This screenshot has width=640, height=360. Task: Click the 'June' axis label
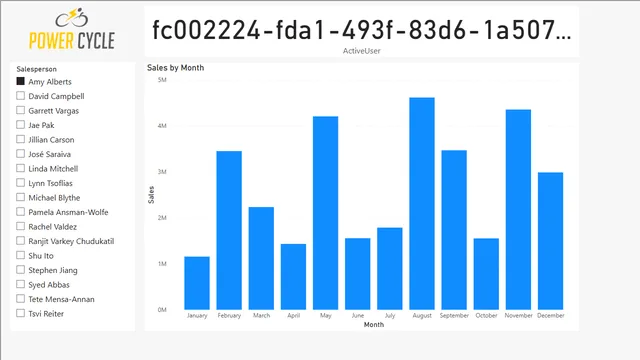[x=358, y=316]
